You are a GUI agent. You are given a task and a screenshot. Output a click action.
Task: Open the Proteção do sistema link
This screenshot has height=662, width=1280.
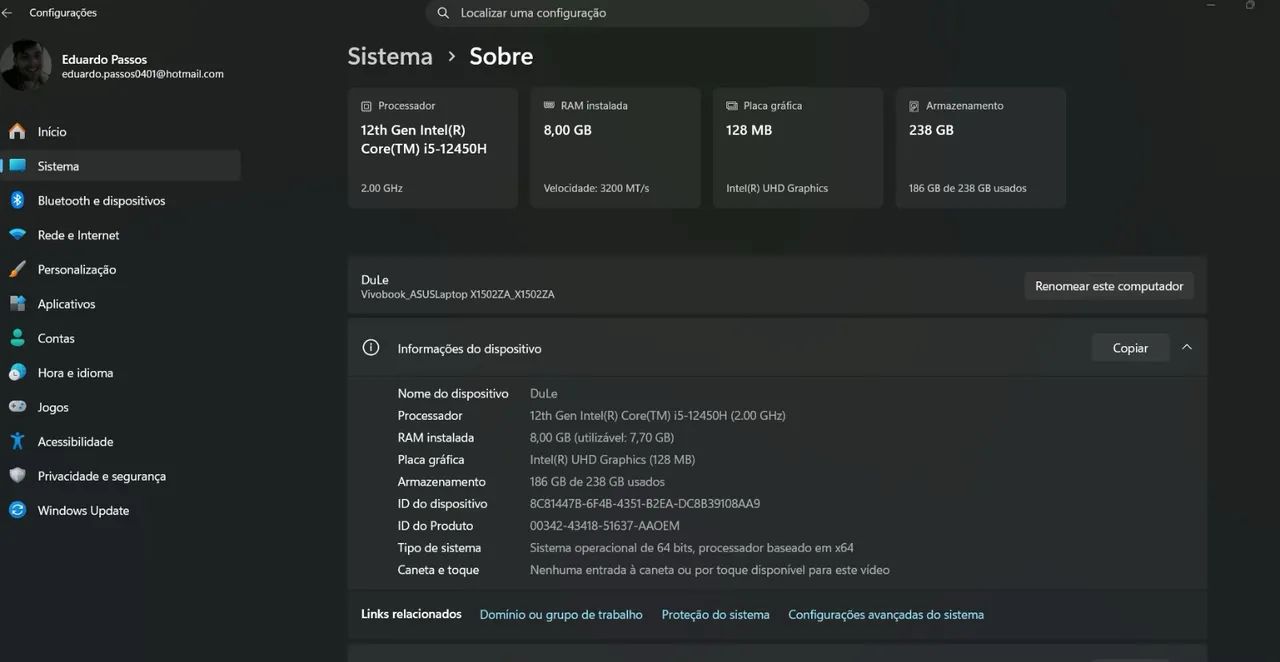pyautogui.click(x=716, y=615)
